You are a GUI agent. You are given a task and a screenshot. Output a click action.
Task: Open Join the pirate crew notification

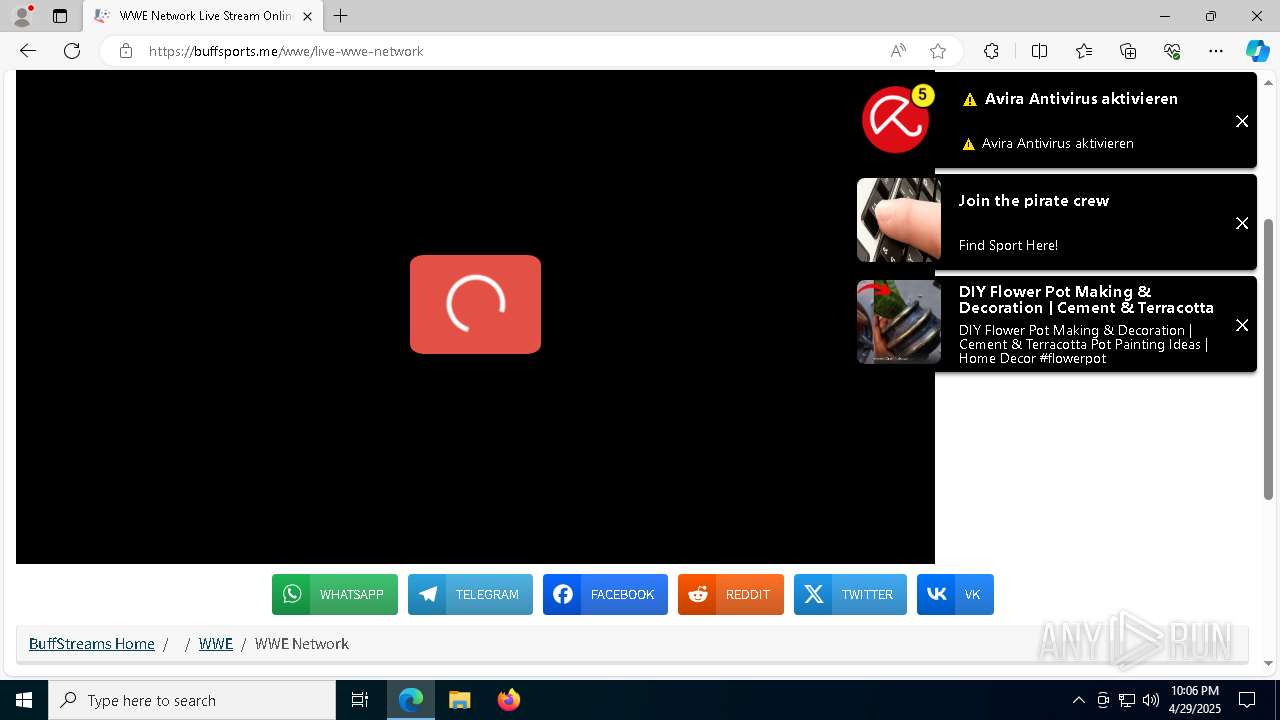point(1034,200)
